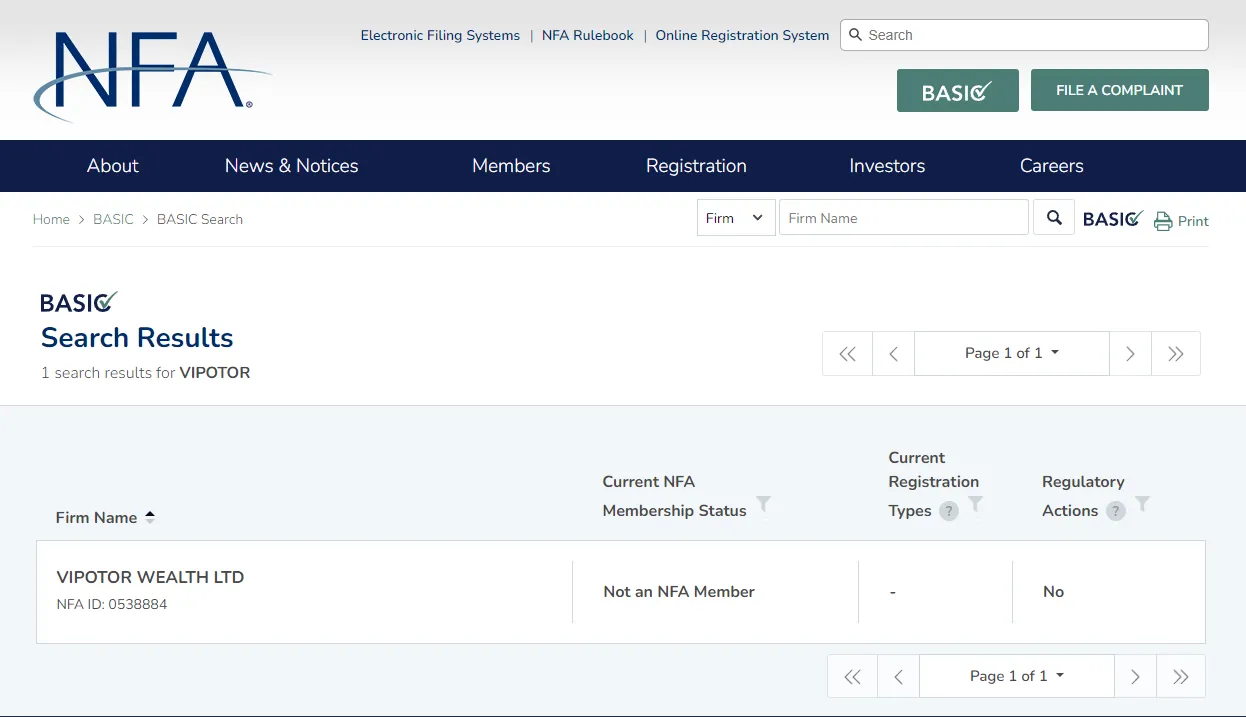
Task: Show help for Regulatory Actions
Action: (x=1116, y=511)
